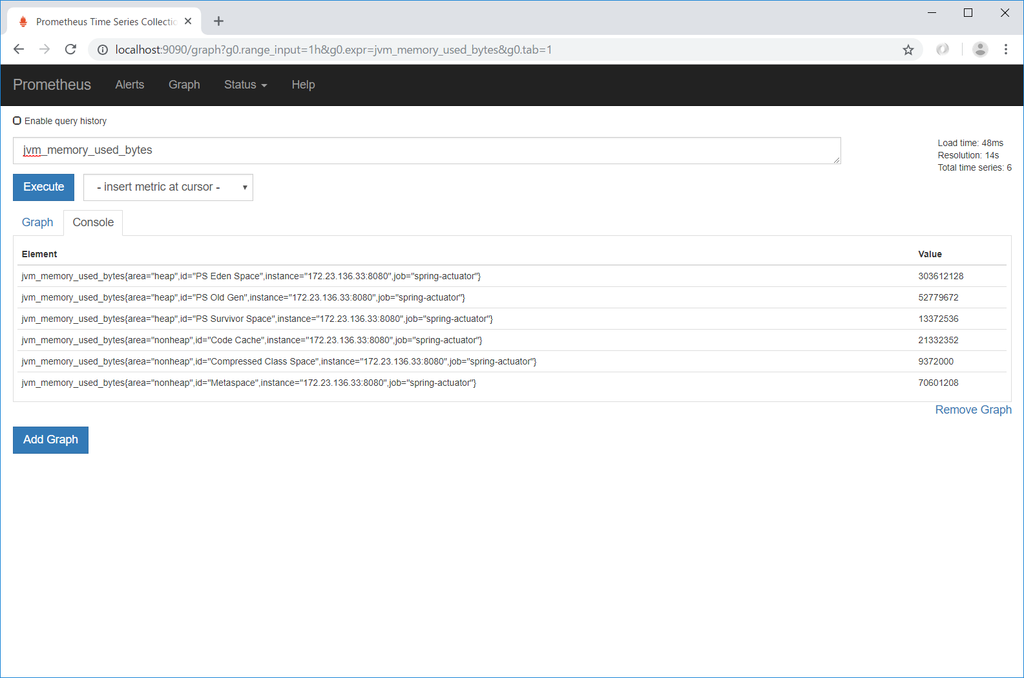The image size is (1024, 678).
Task: Go back to previous page
Action: pos(19,50)
